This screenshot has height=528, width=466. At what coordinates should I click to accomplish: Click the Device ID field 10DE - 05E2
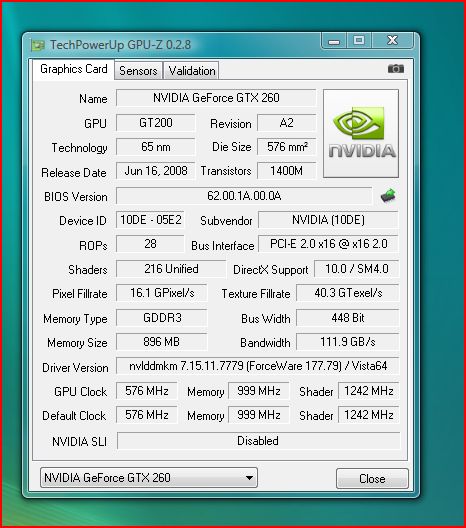click(151, 220)
